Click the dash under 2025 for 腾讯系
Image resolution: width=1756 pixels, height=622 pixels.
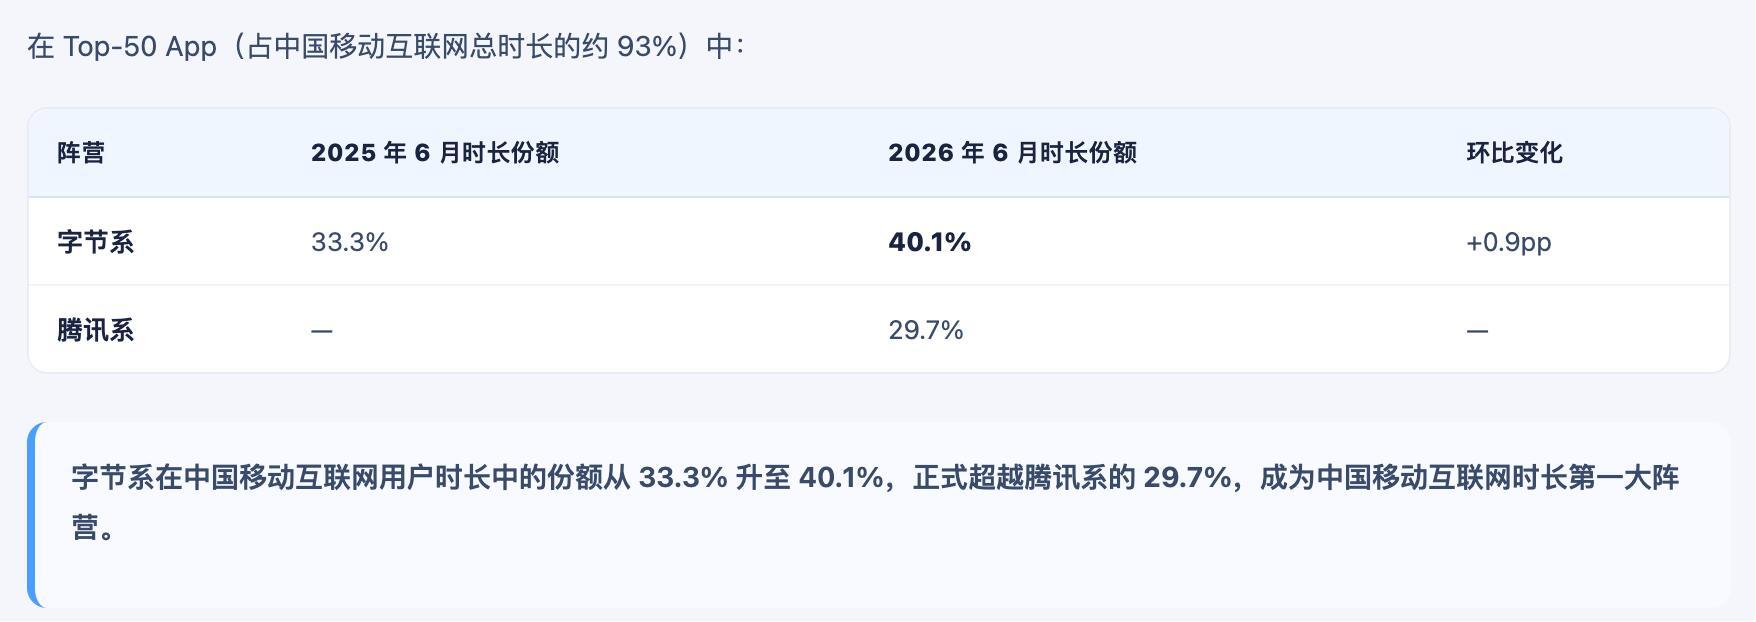tap(321, 331)
